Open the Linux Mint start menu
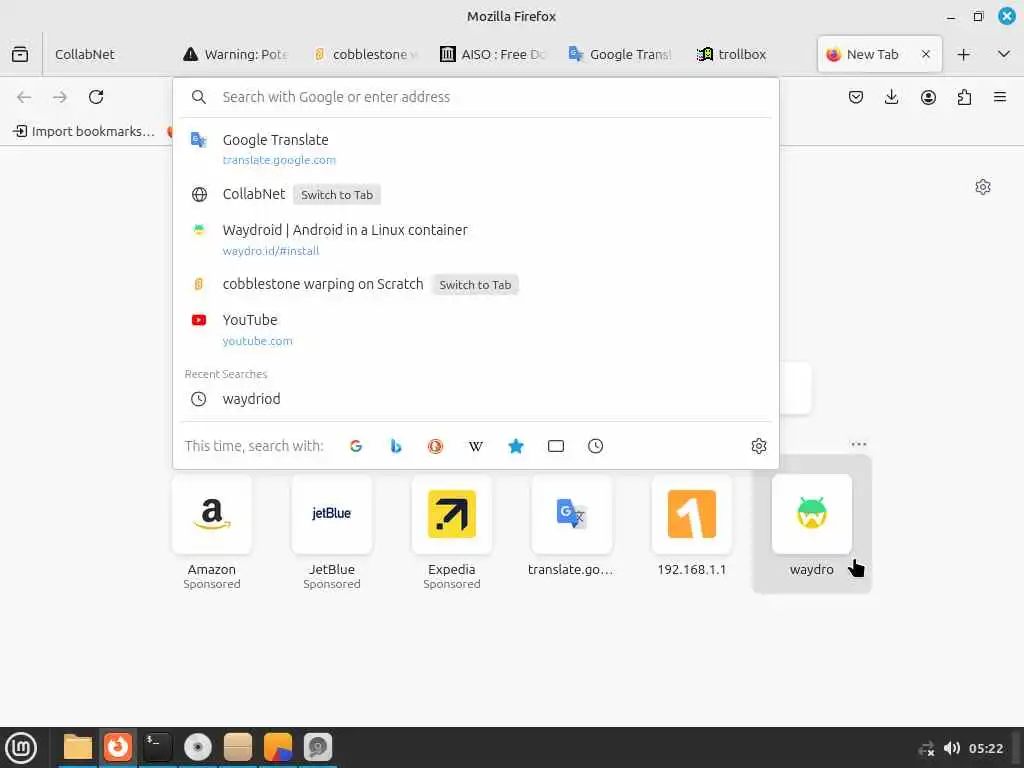 [21, 748]
